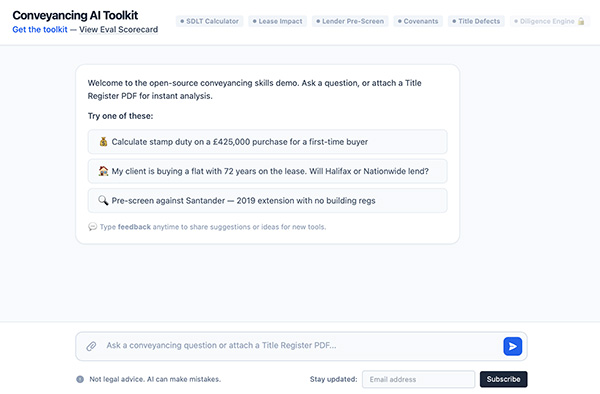Click the money bag emoji icon
The image size is (600, 394).
[x=103, y=142]
